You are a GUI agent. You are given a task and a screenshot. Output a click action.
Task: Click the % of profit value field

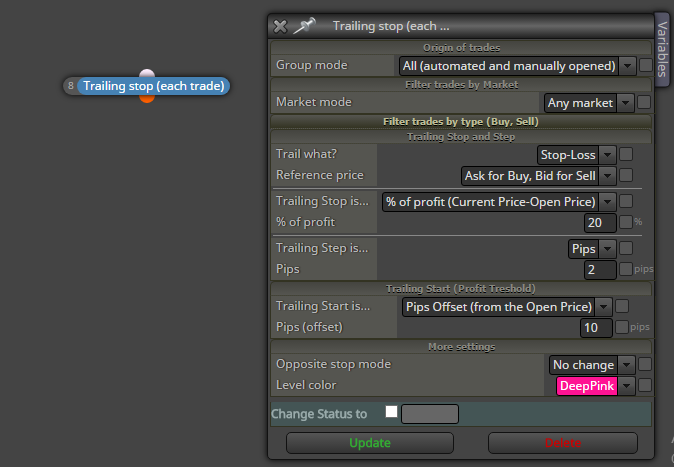click(x=600, y=223)
